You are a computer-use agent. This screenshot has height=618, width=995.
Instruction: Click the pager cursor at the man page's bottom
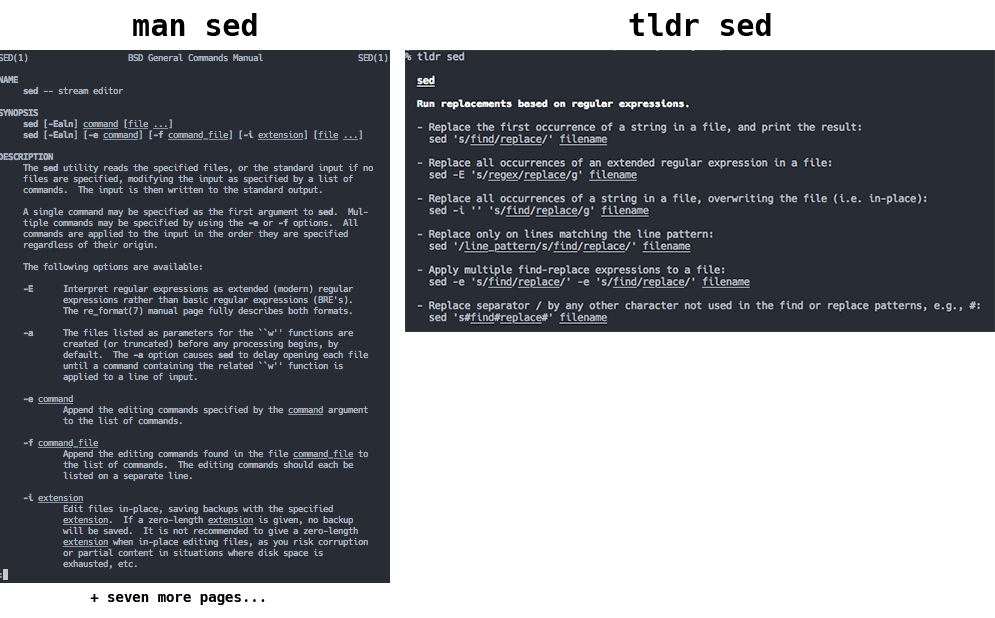(x=4, y=575)
